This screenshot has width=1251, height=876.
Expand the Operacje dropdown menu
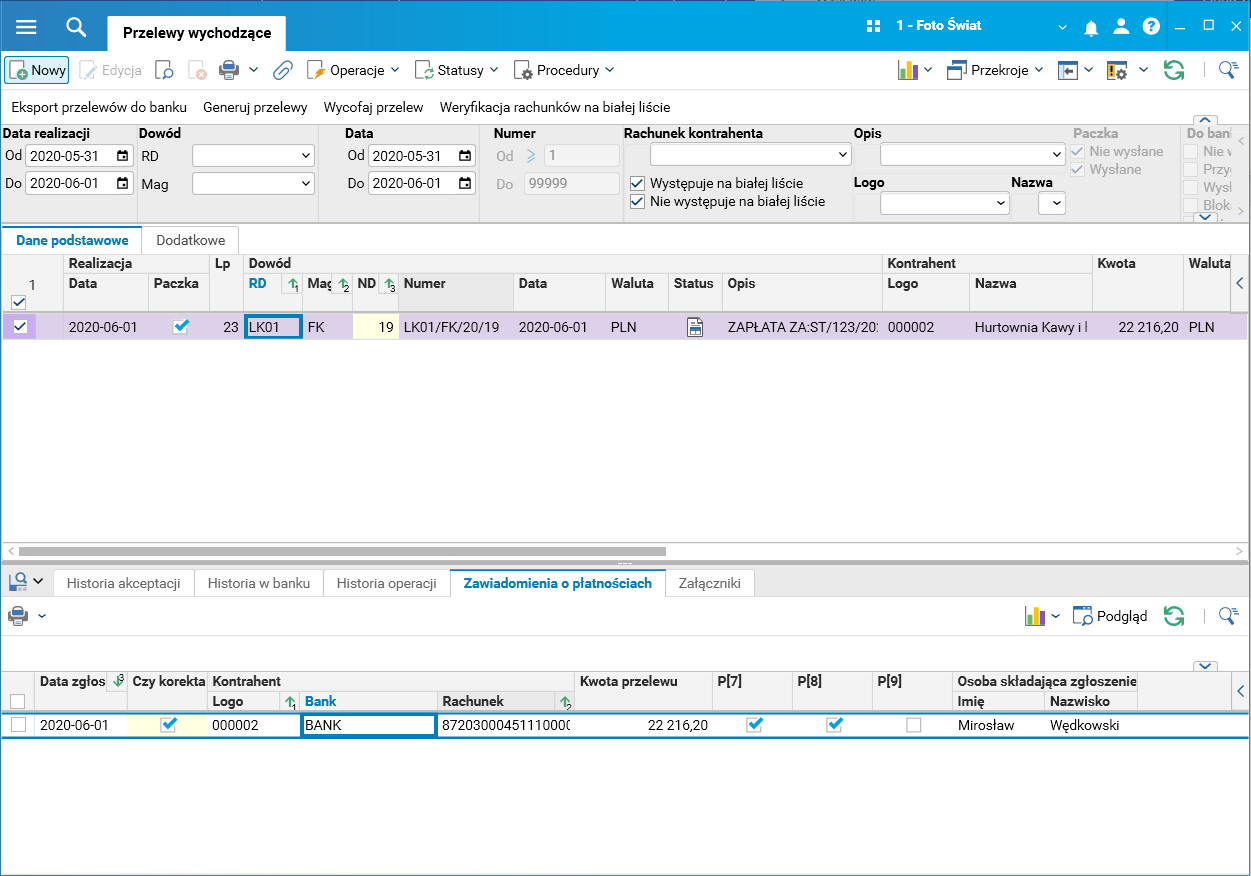click(x=353, y=70)
